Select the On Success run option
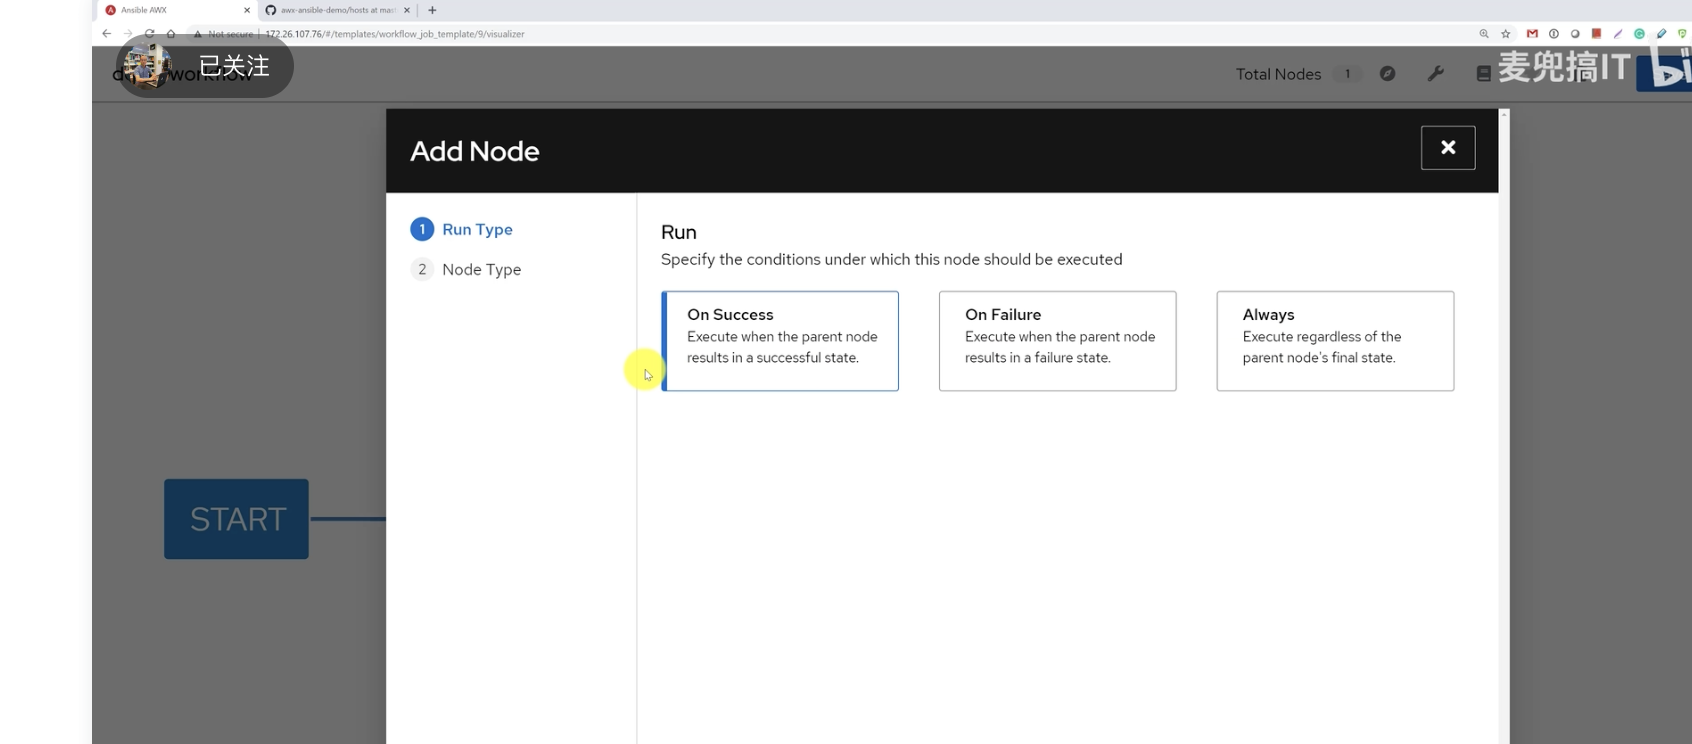The image size is (1692, 744). [780, 341]
